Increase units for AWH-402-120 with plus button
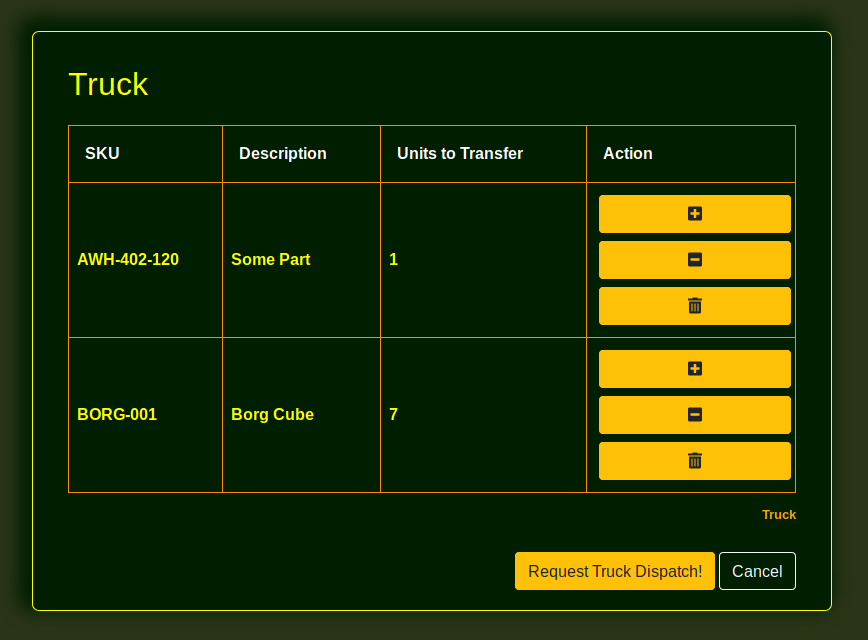Screen dimensions: 868x640 [x=694, y=214]
